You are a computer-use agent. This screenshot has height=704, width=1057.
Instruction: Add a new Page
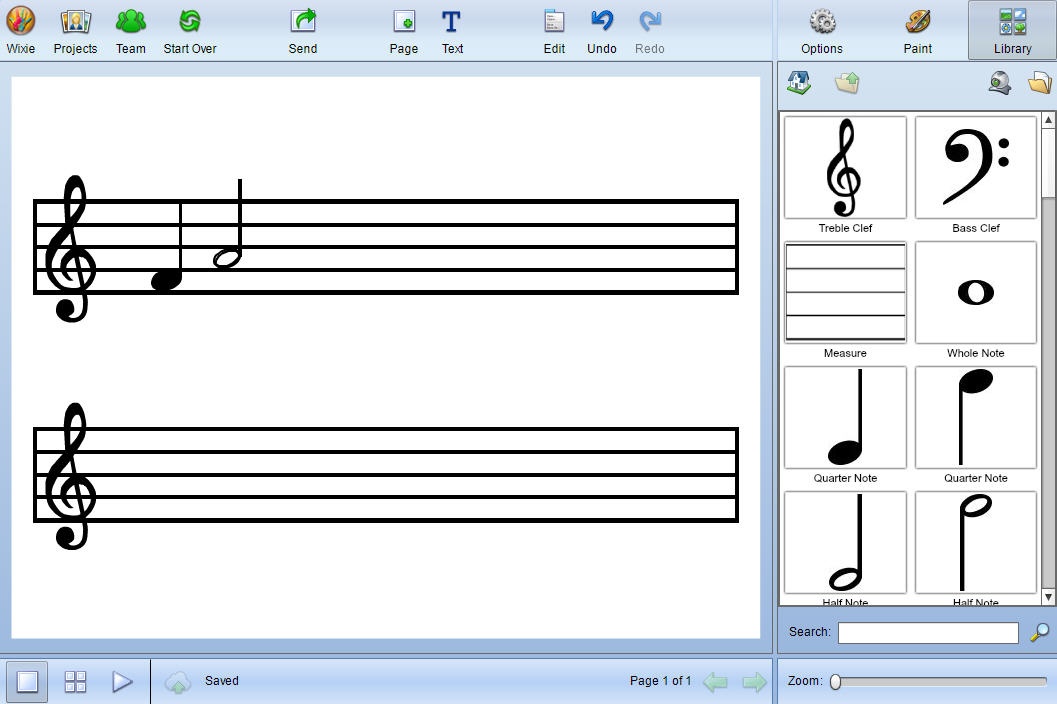[x=403, y=28]
